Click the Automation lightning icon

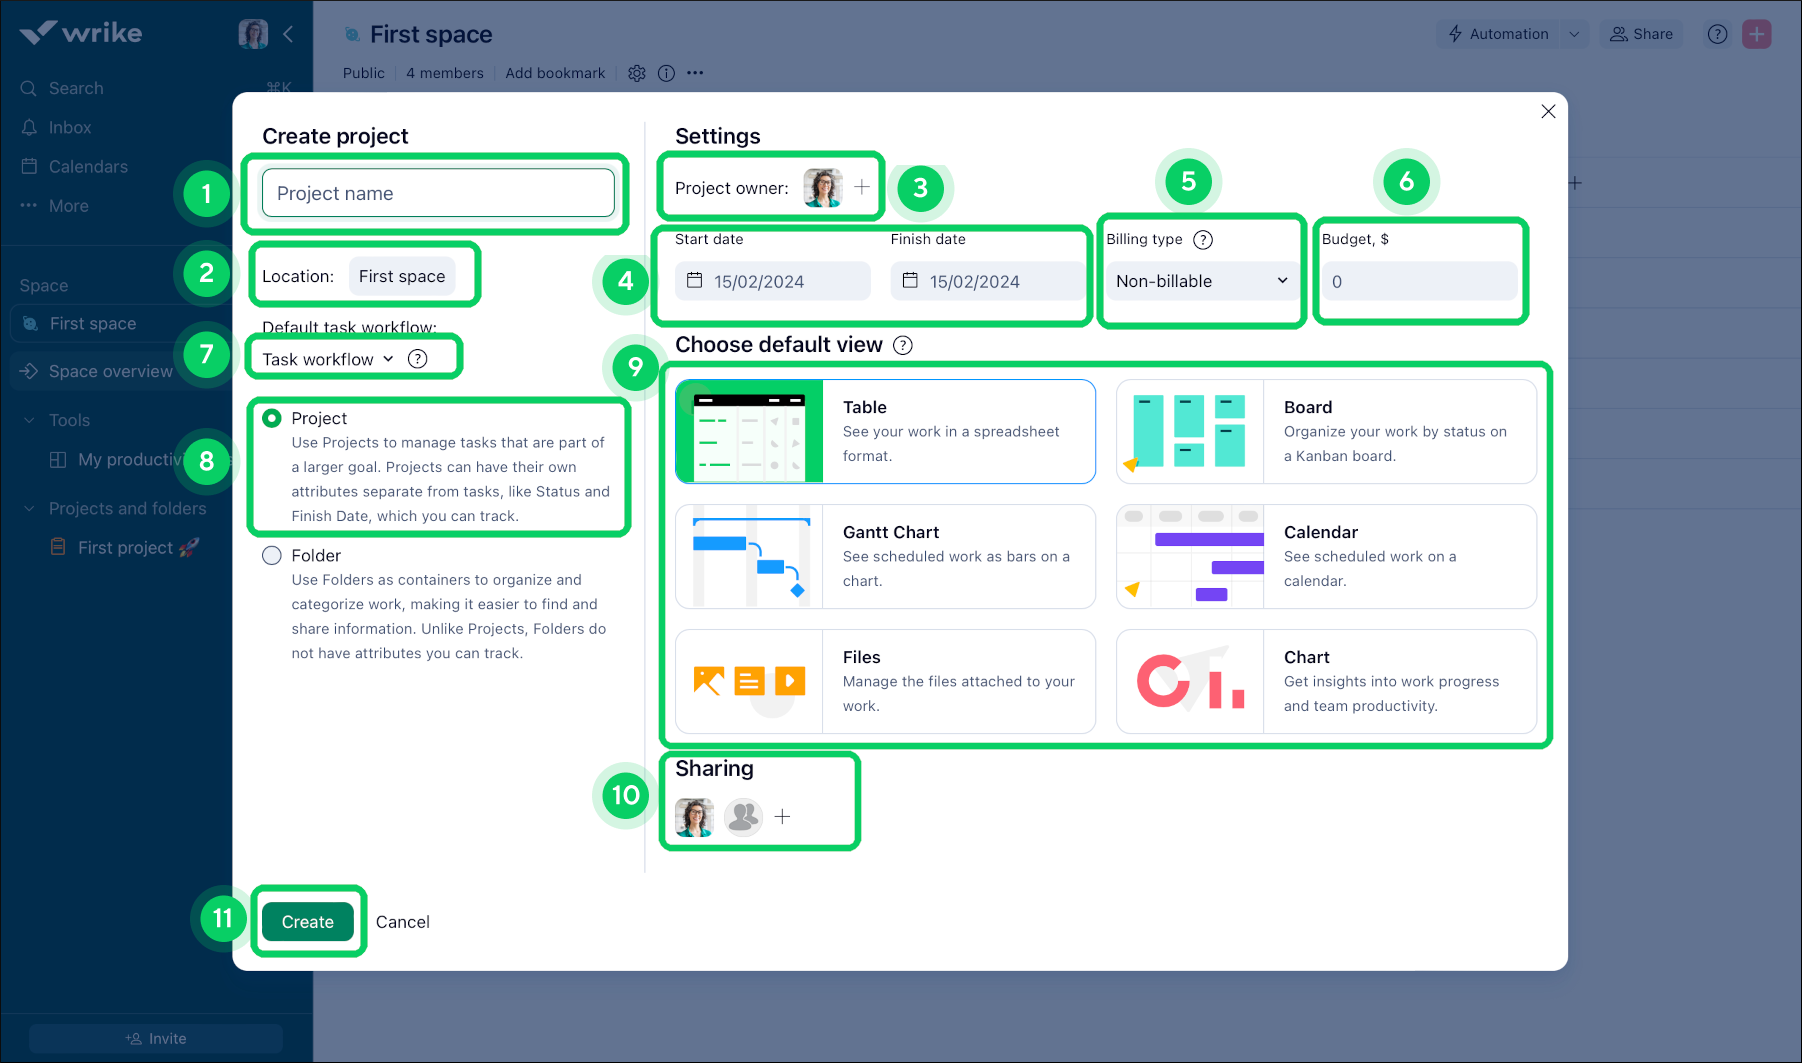tap(1457, 33)
